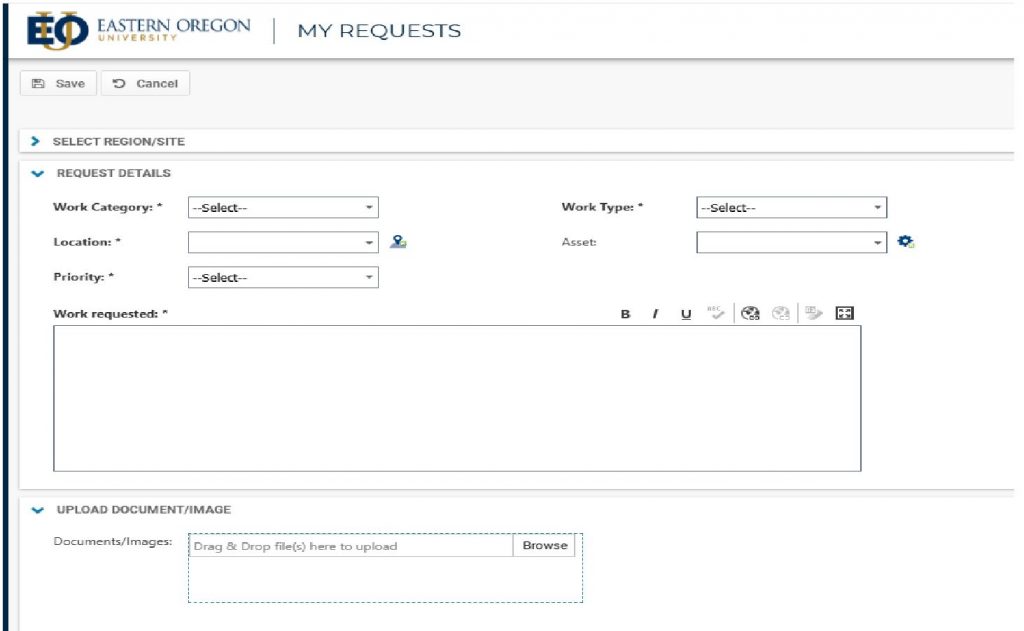This screenshot has height=631, width=1024.
Task: Open the Asset combo box
Action: [x=791, y=242]
